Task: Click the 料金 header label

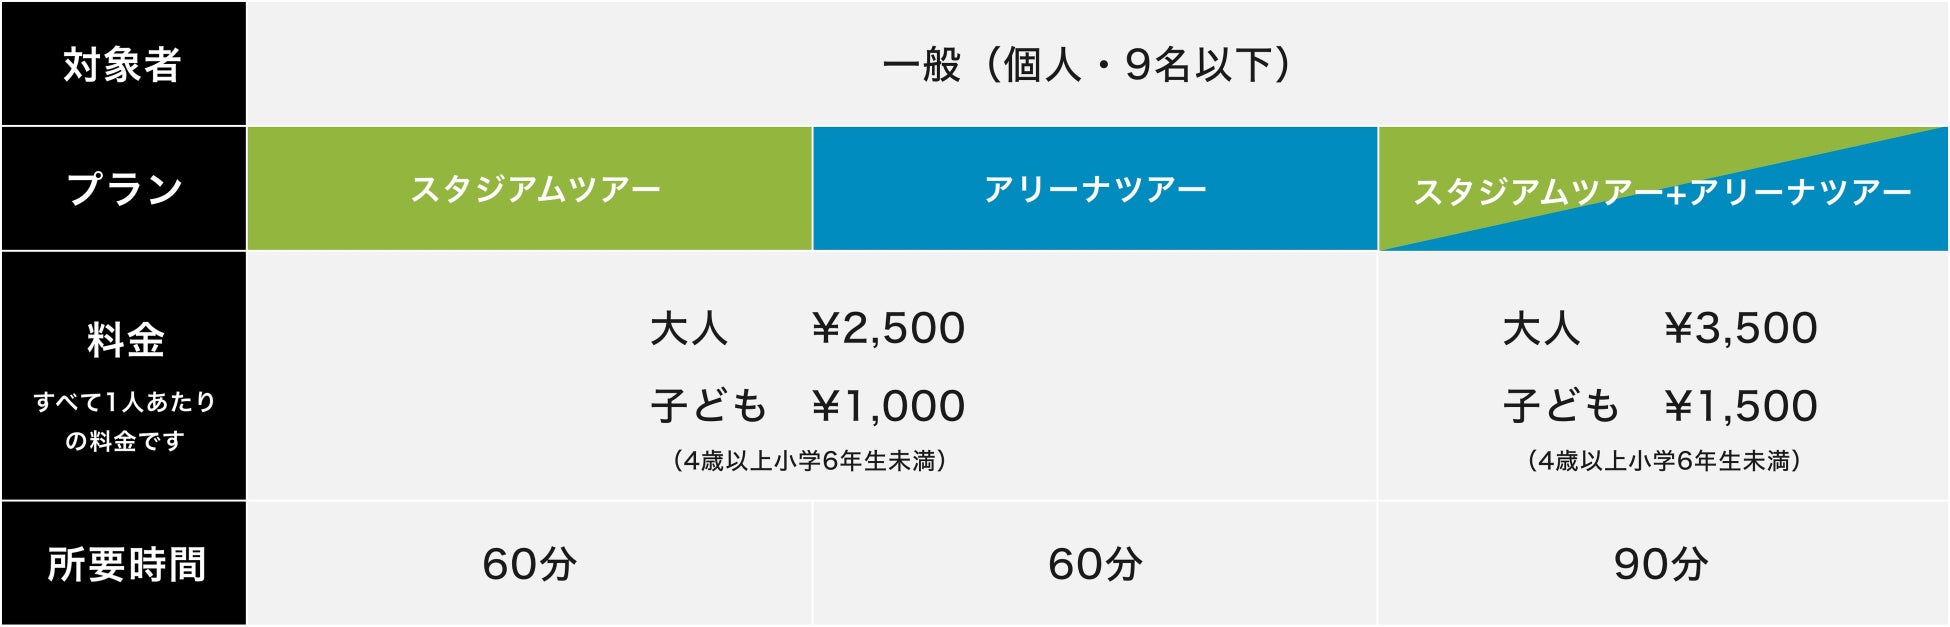Action: 125,340
